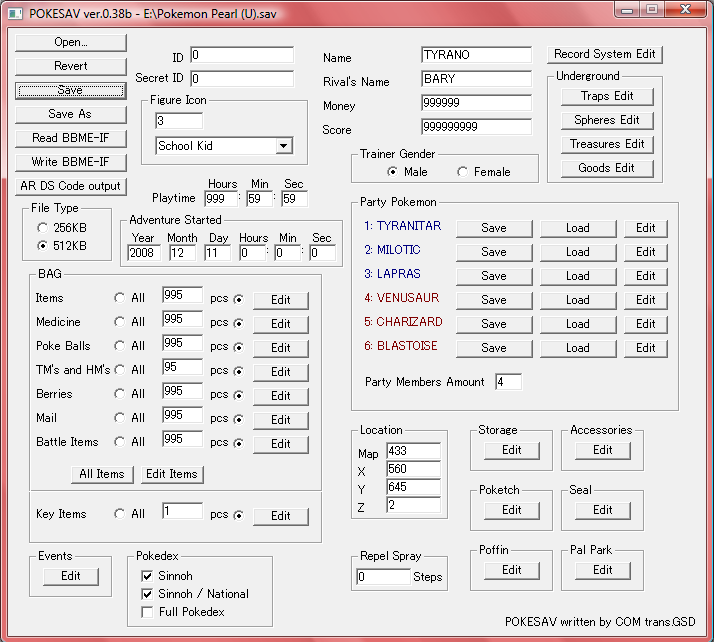Image resolution: width=714 pixels, height=642 pixels.
Task: Save the BLASTOISE party Pokemon
Action: 494,348
